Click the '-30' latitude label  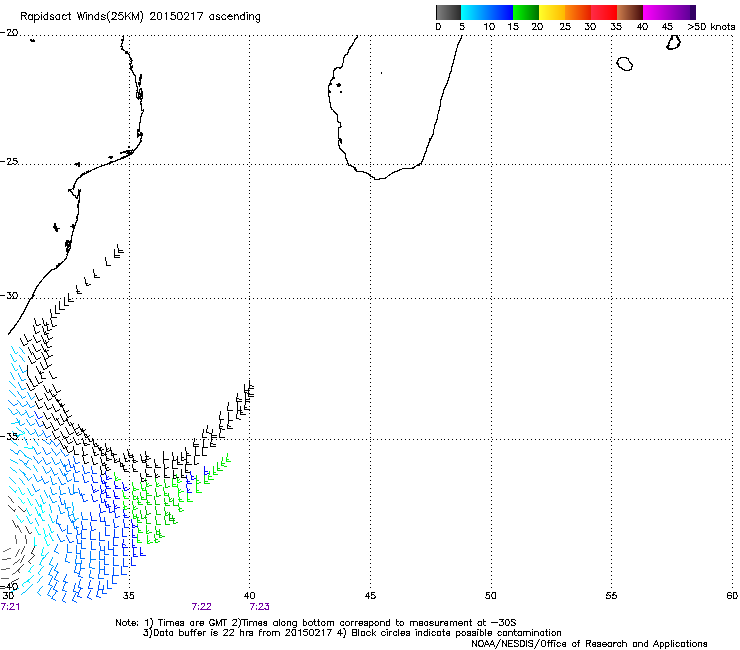(9, 295)
